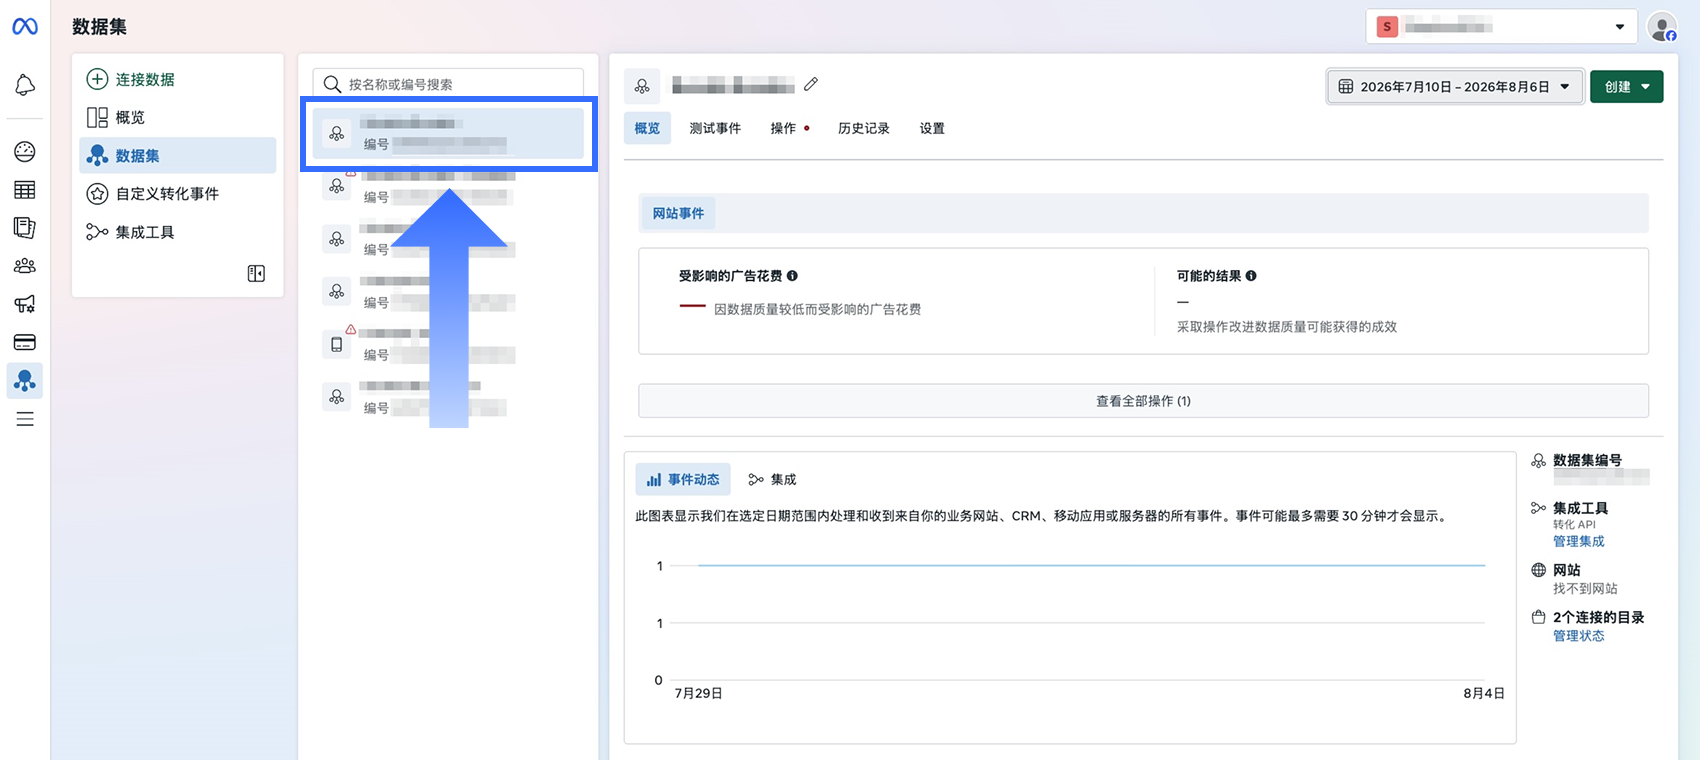Switch to the 集成 chart tab

point(772,480)
